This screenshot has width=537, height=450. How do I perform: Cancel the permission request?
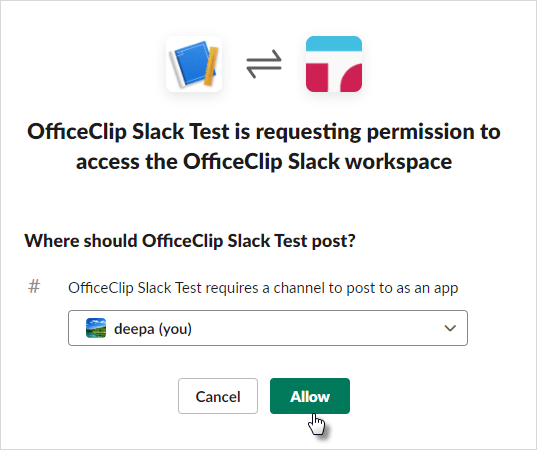[218, 396]
